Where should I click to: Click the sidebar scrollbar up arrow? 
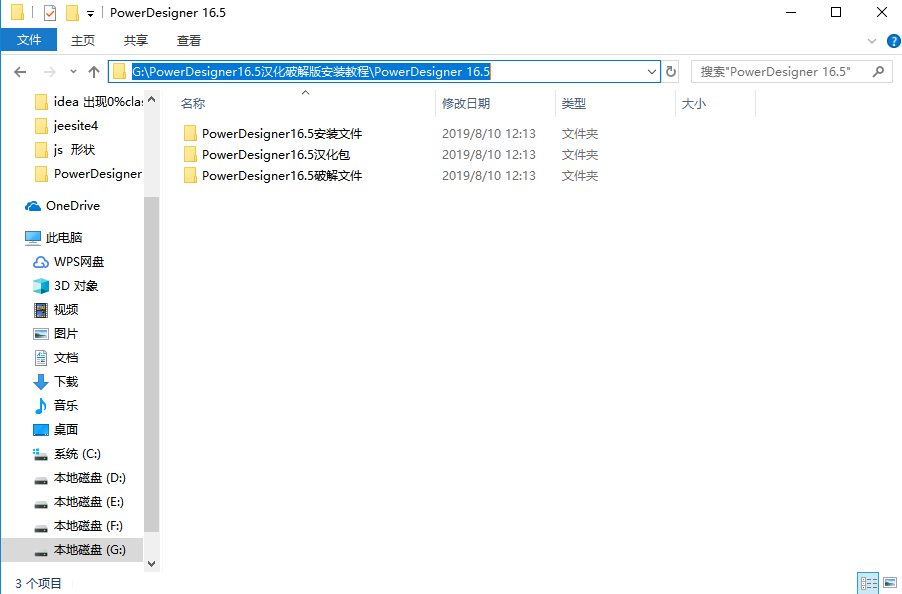[x=152, y=99]
